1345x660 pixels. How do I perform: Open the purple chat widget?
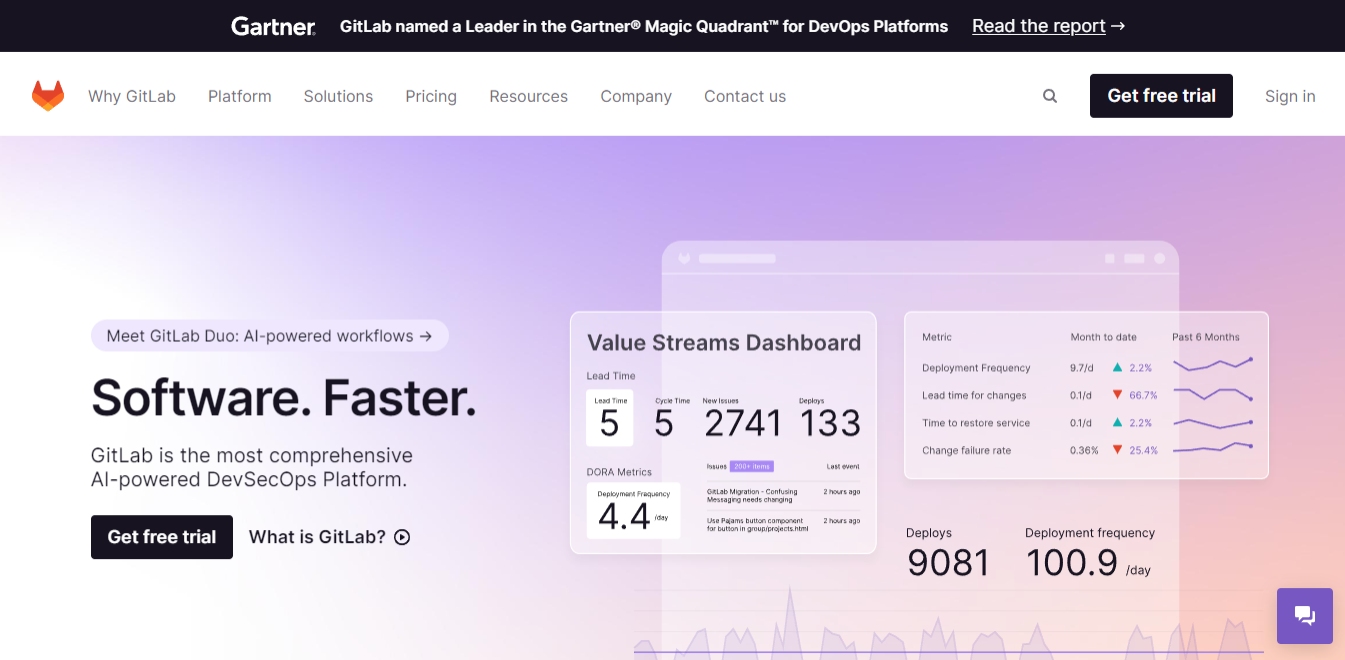coord(1305,616)
